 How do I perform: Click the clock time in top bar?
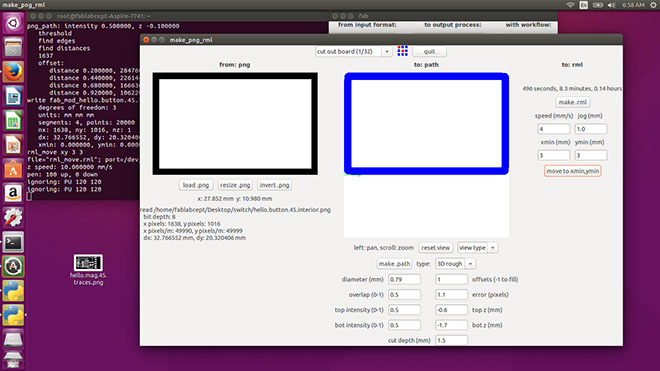(633, 5)
